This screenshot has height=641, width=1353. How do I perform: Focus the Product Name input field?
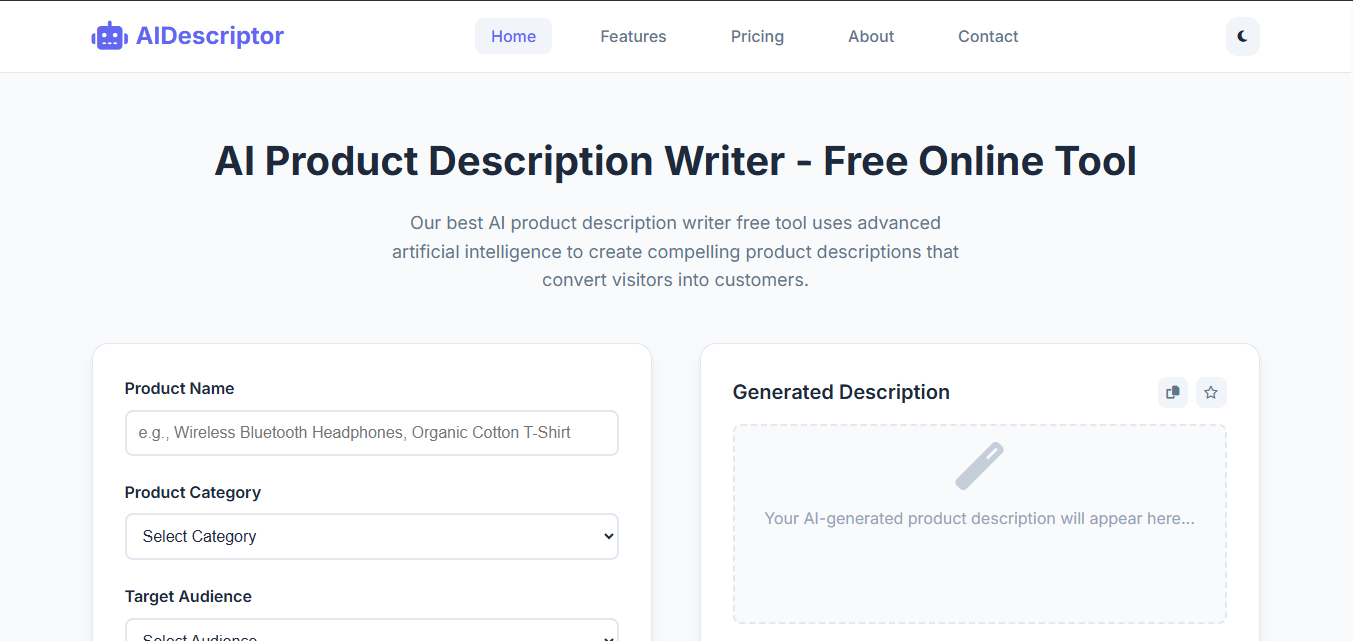point(372,433)
